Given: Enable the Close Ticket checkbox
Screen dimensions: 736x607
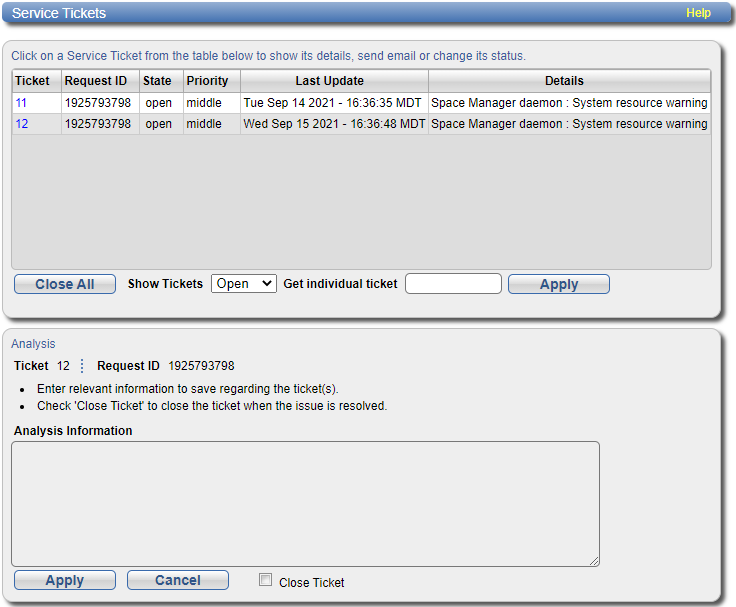Looking at the screenshot, I should click(x=265, y=580).
